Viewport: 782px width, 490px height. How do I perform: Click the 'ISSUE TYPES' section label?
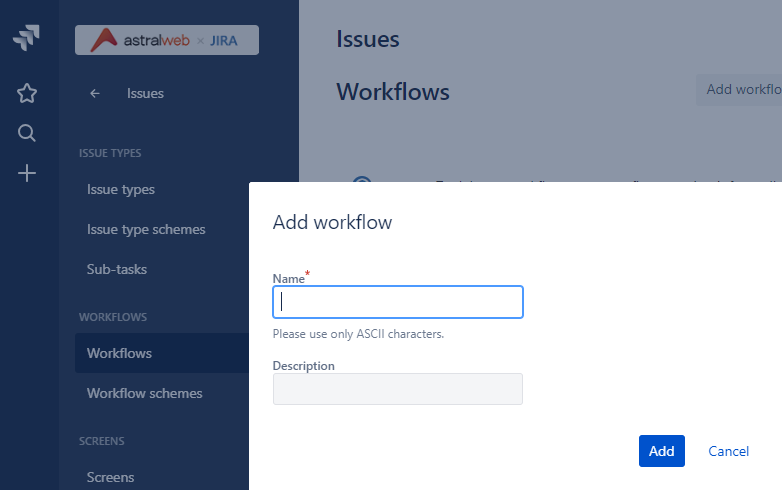coord(110,153)
